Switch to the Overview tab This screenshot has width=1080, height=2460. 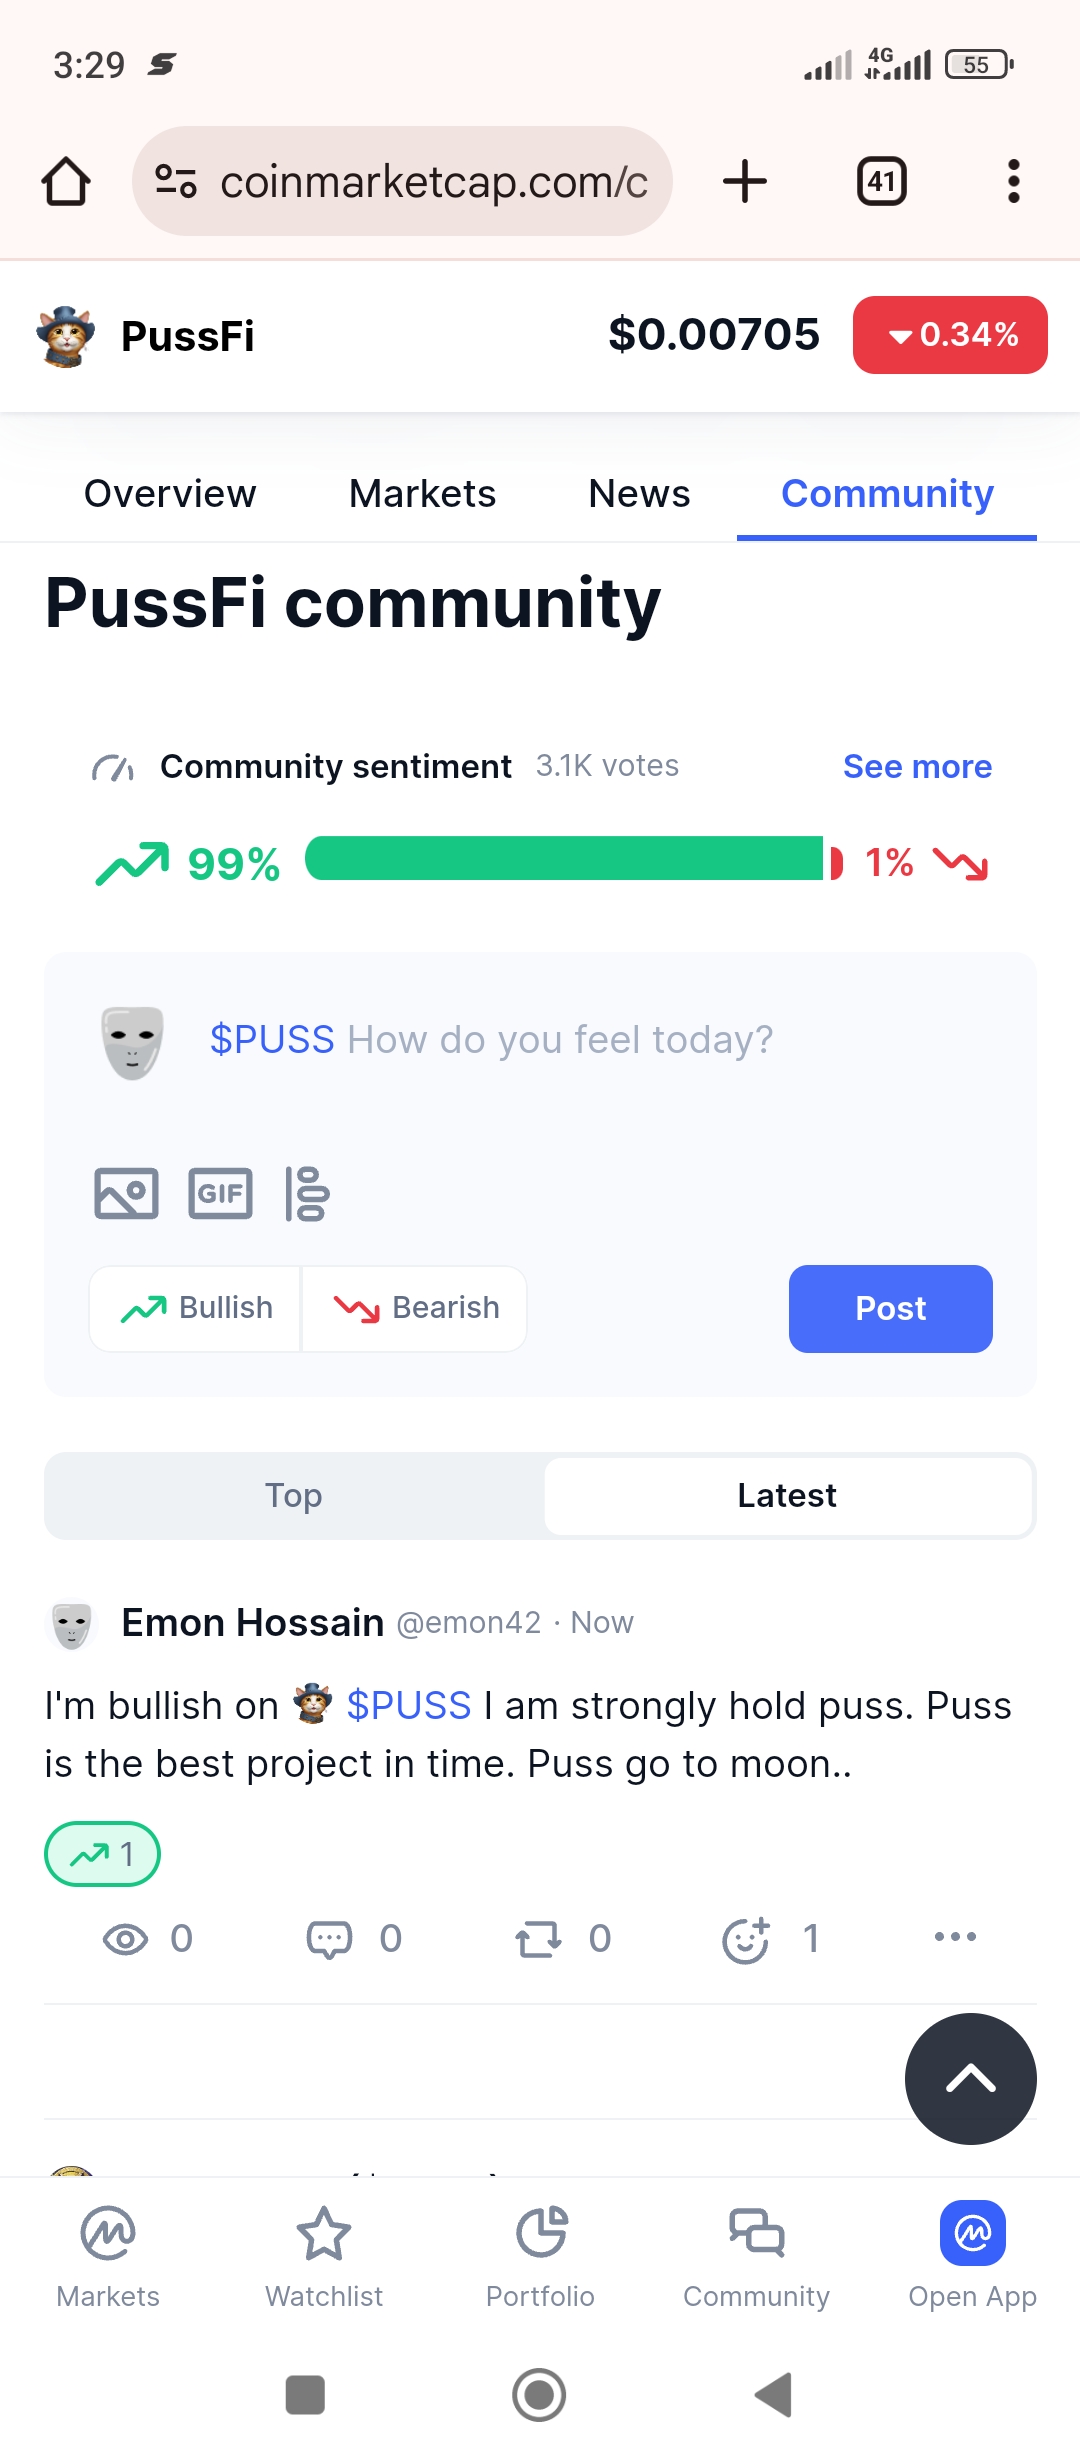(170, 494)
